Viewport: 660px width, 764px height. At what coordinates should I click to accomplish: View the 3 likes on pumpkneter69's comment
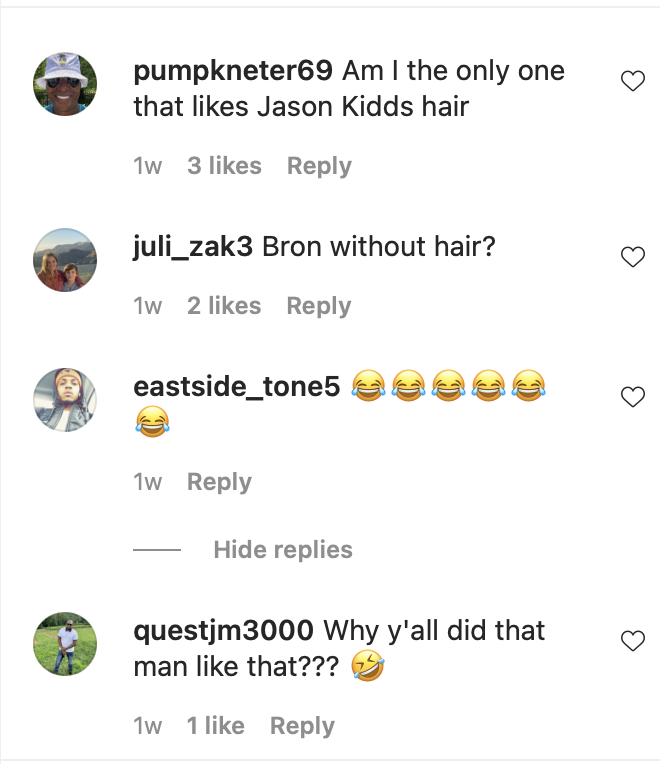point(225,166)
